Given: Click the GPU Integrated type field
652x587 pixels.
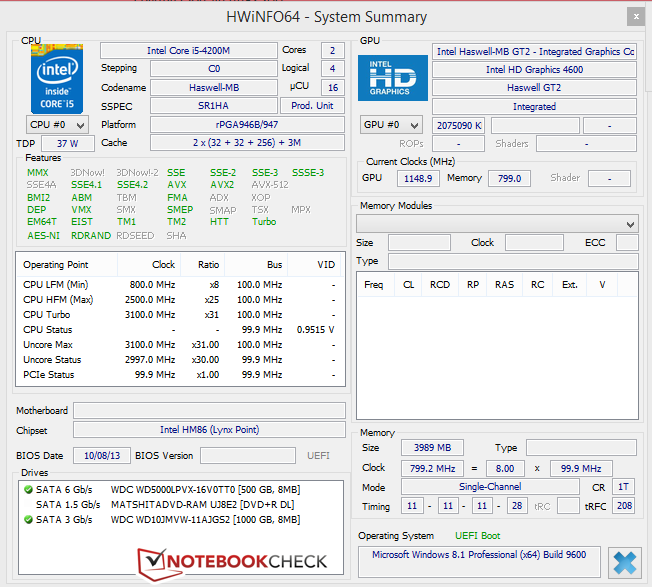Looking at the screenshot, I should [534, 106].
